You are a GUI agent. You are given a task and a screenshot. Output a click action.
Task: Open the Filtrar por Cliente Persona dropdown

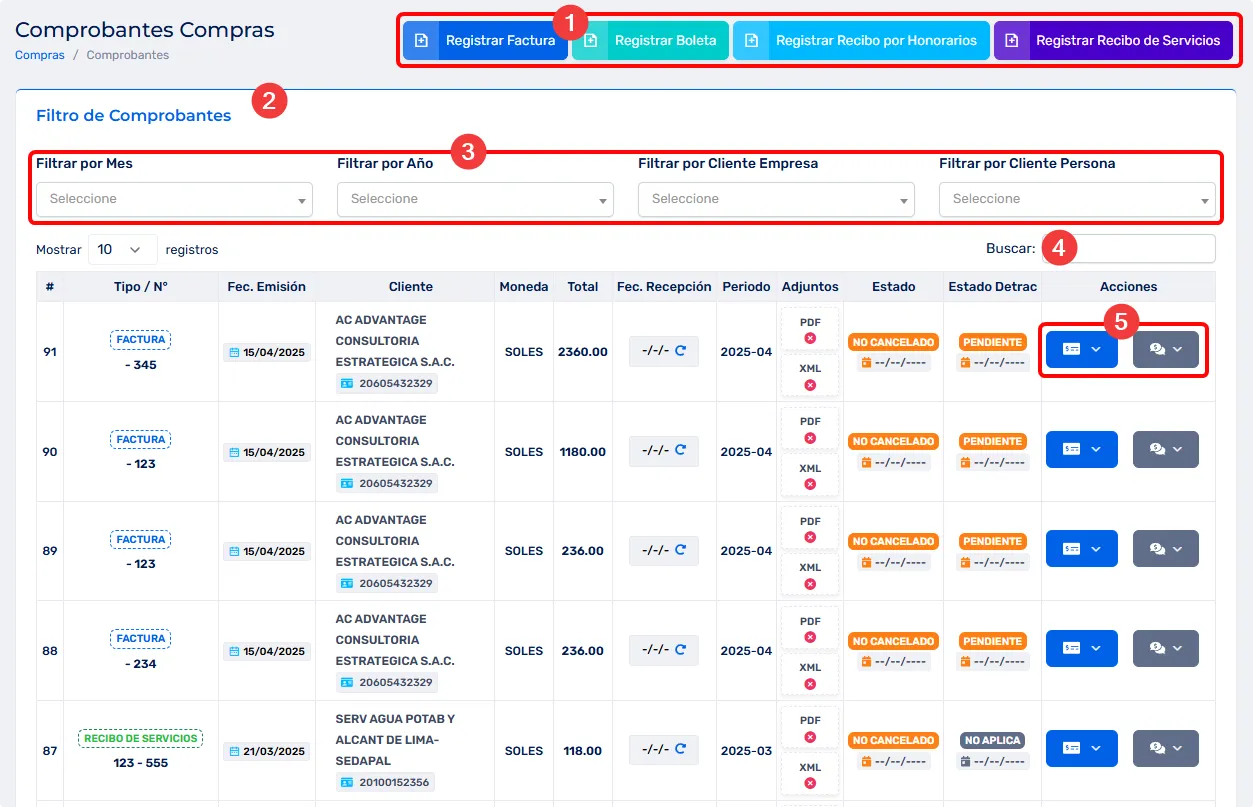tap(1077, 199)
